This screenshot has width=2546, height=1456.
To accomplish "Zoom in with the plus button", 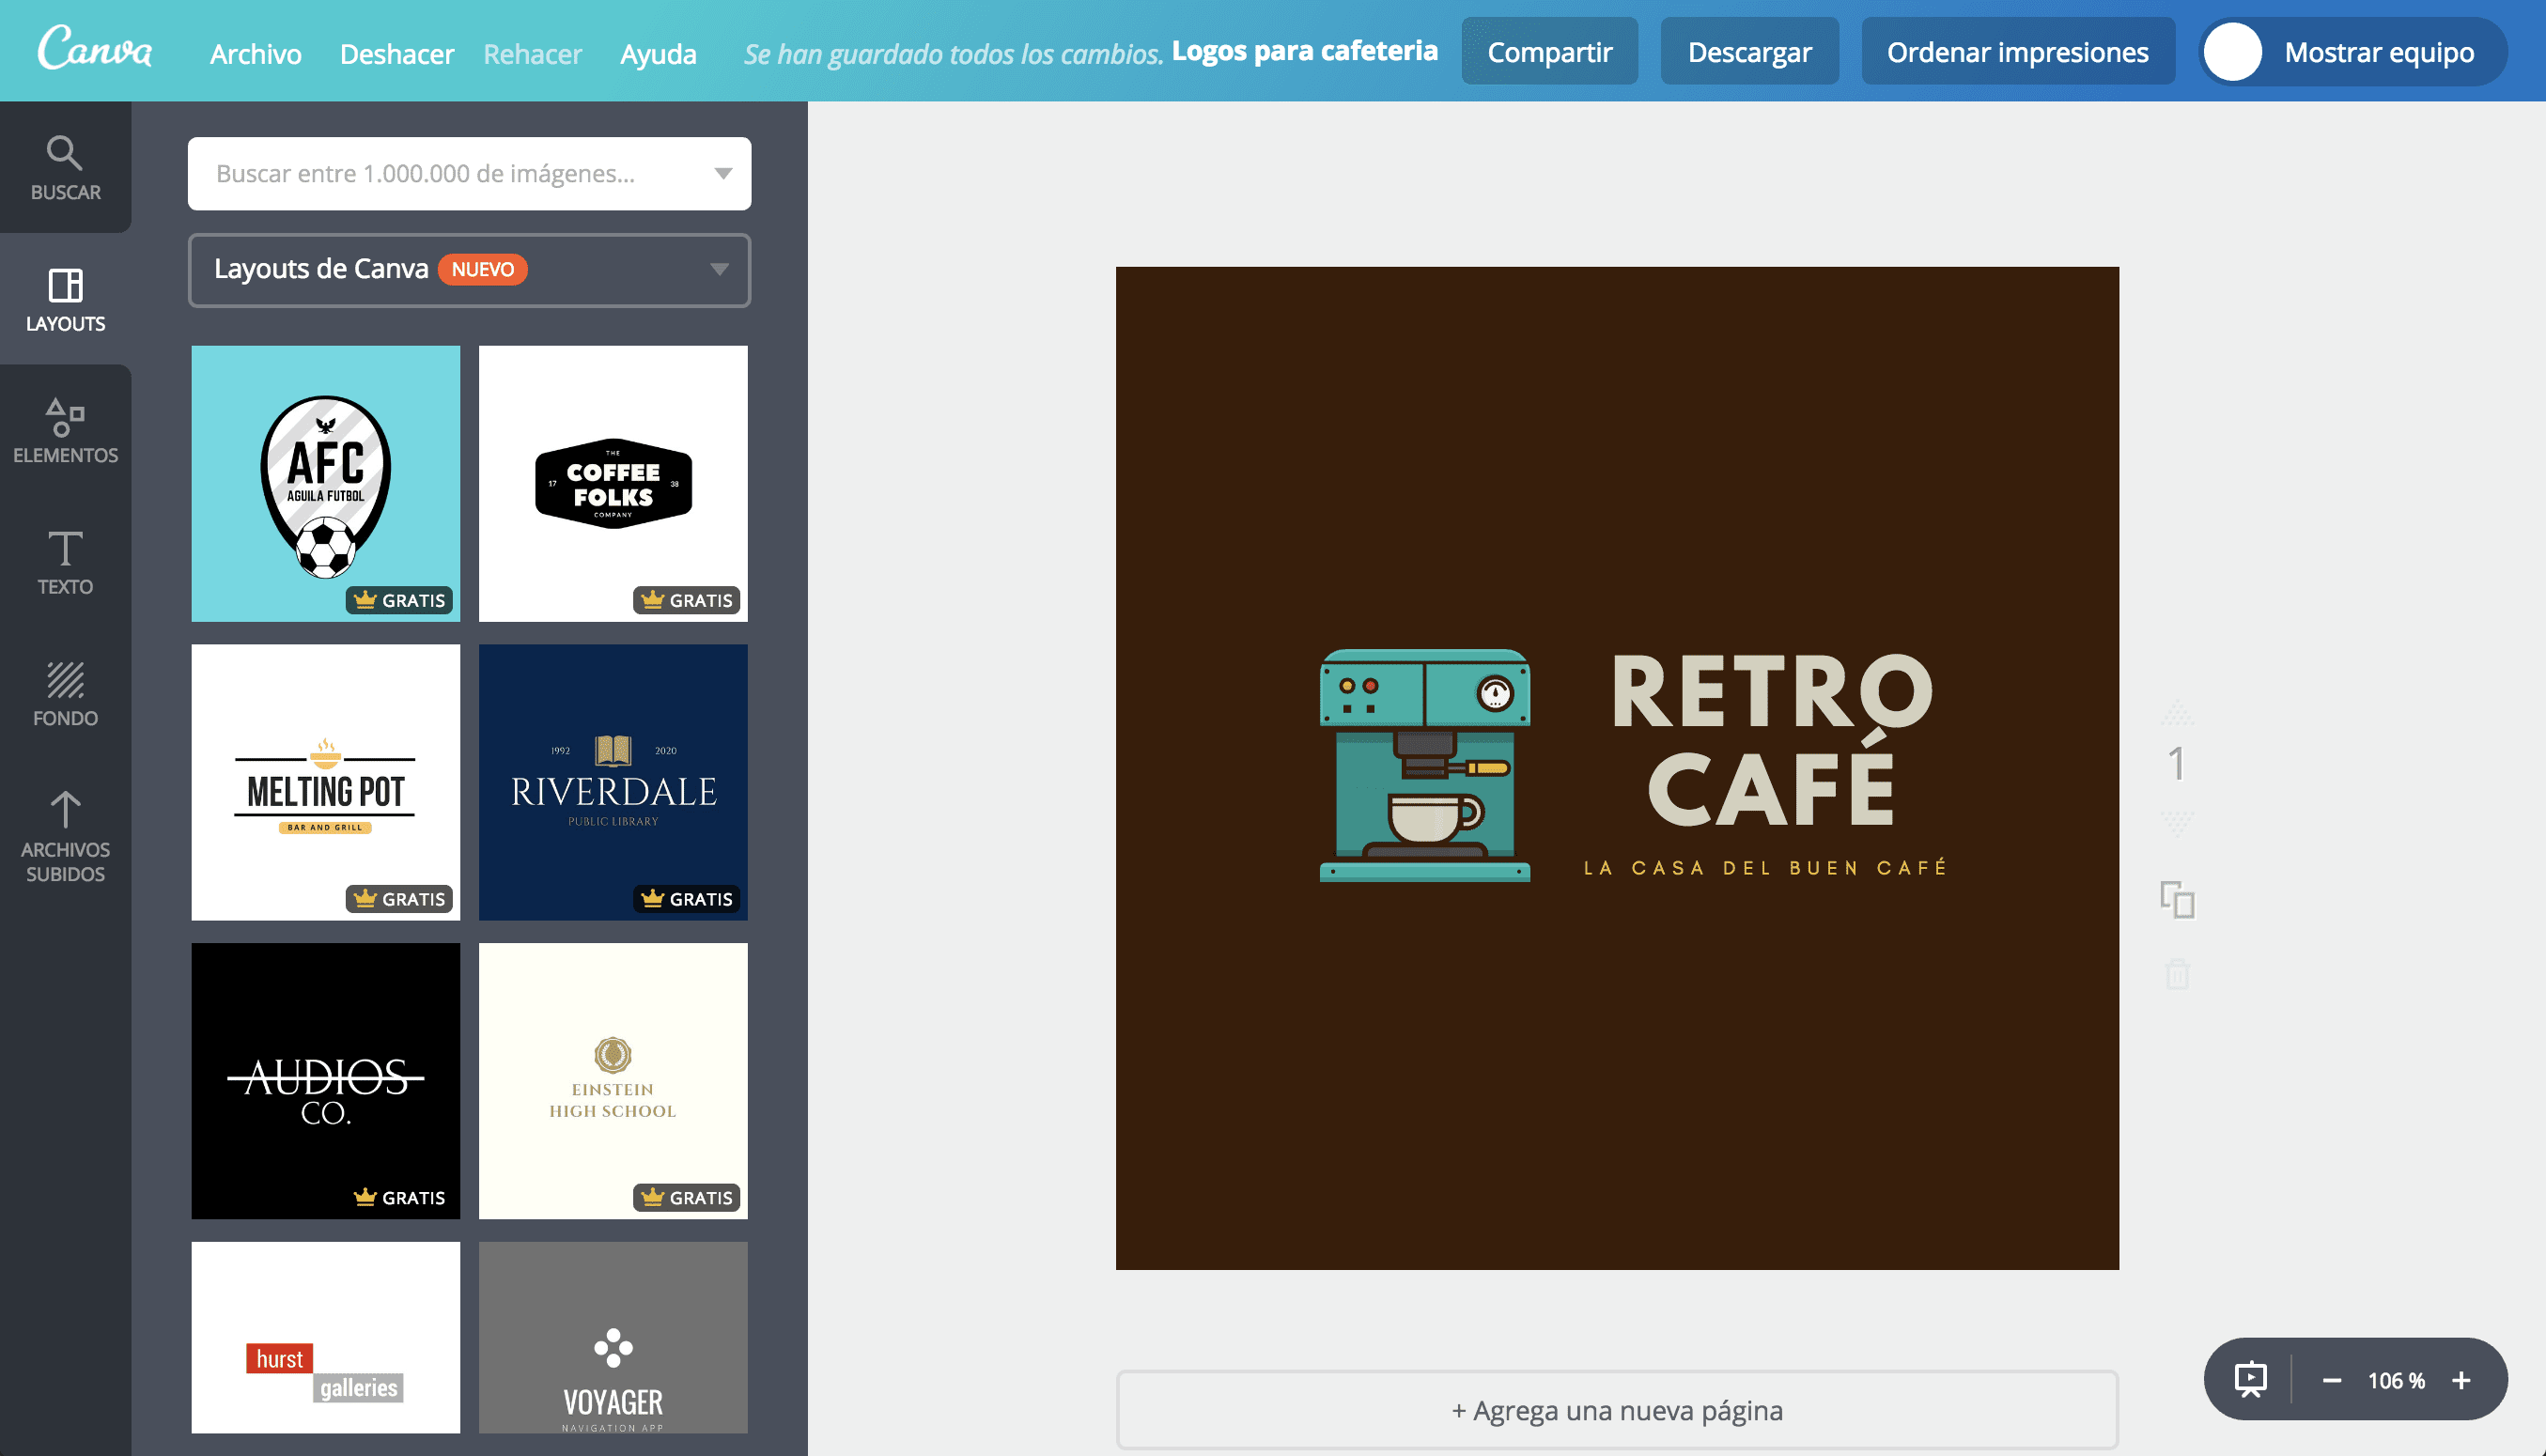I will point(2461,1380).
